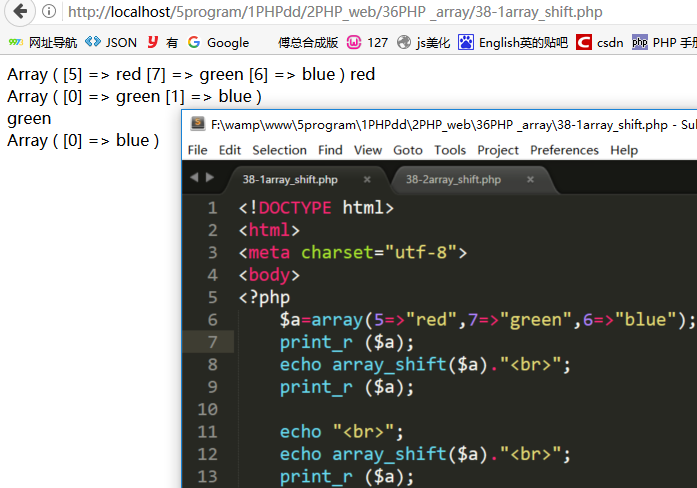Screen dimensions: 697x488
Task: Close the 38-2array_shift.php tab
Action: coord(530,180)
